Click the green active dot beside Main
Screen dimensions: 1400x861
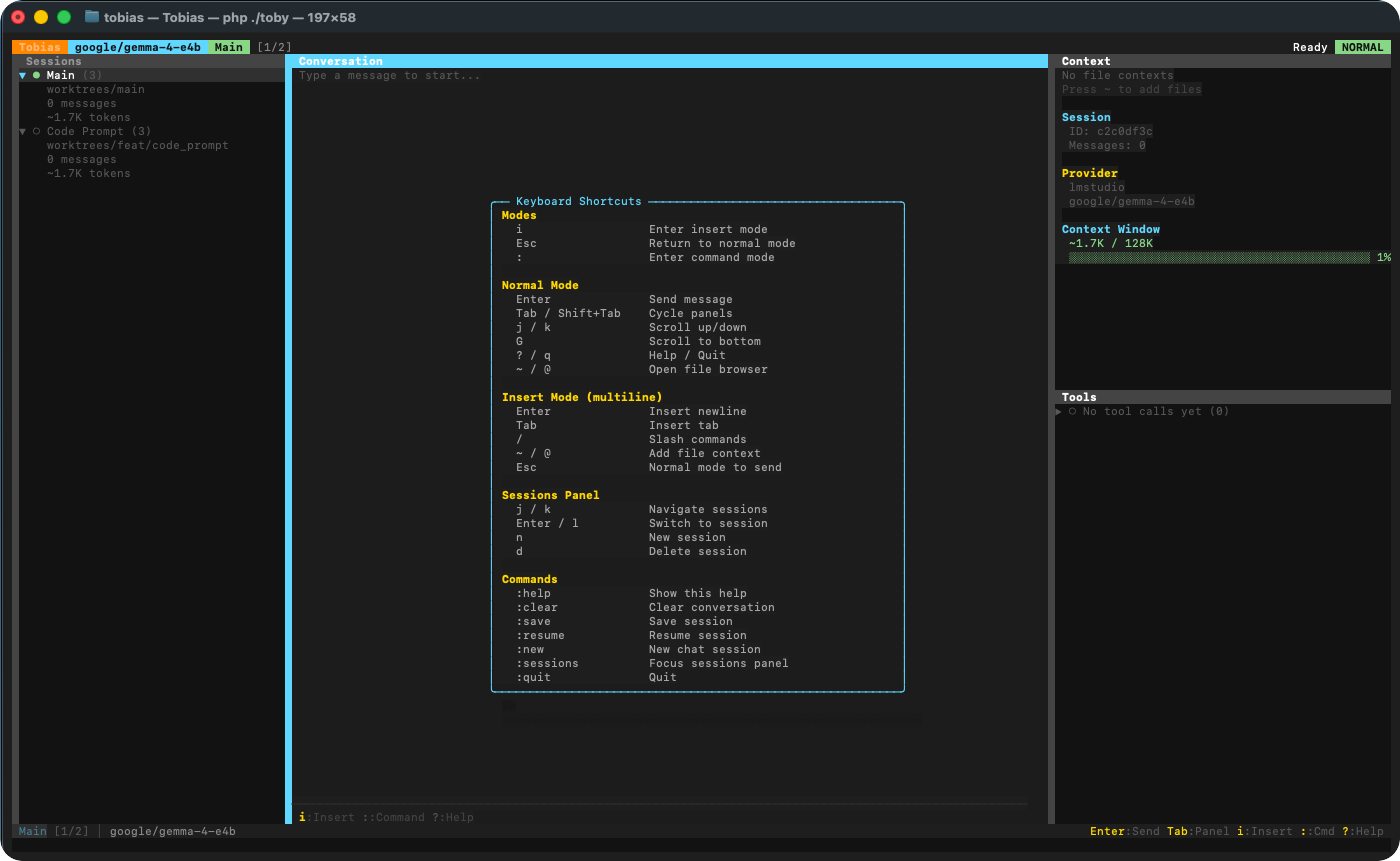click(37, 75)
